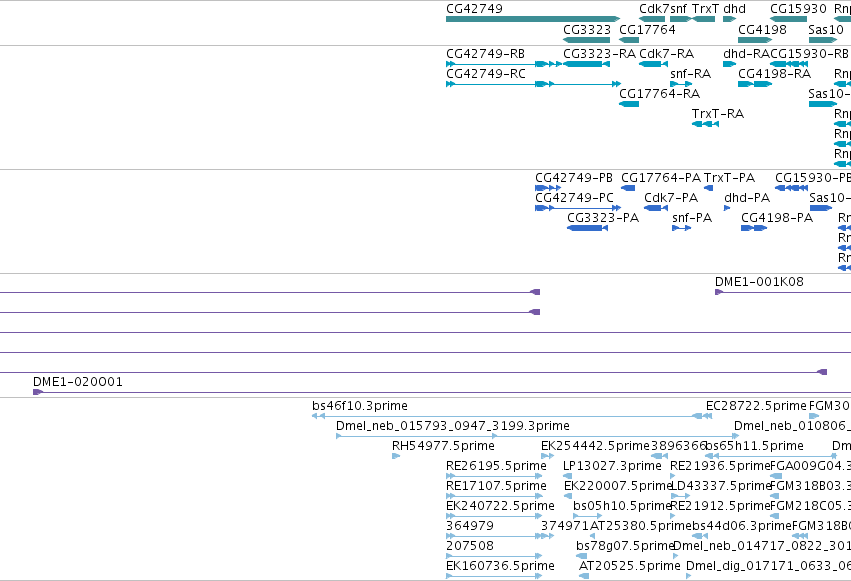
Task: Select BAC clone DME1-020O01
Action: pos(442,392)
